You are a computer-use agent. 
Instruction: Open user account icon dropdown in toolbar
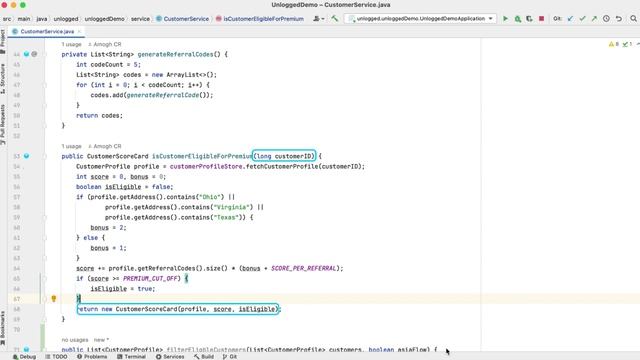coord(318,19)
